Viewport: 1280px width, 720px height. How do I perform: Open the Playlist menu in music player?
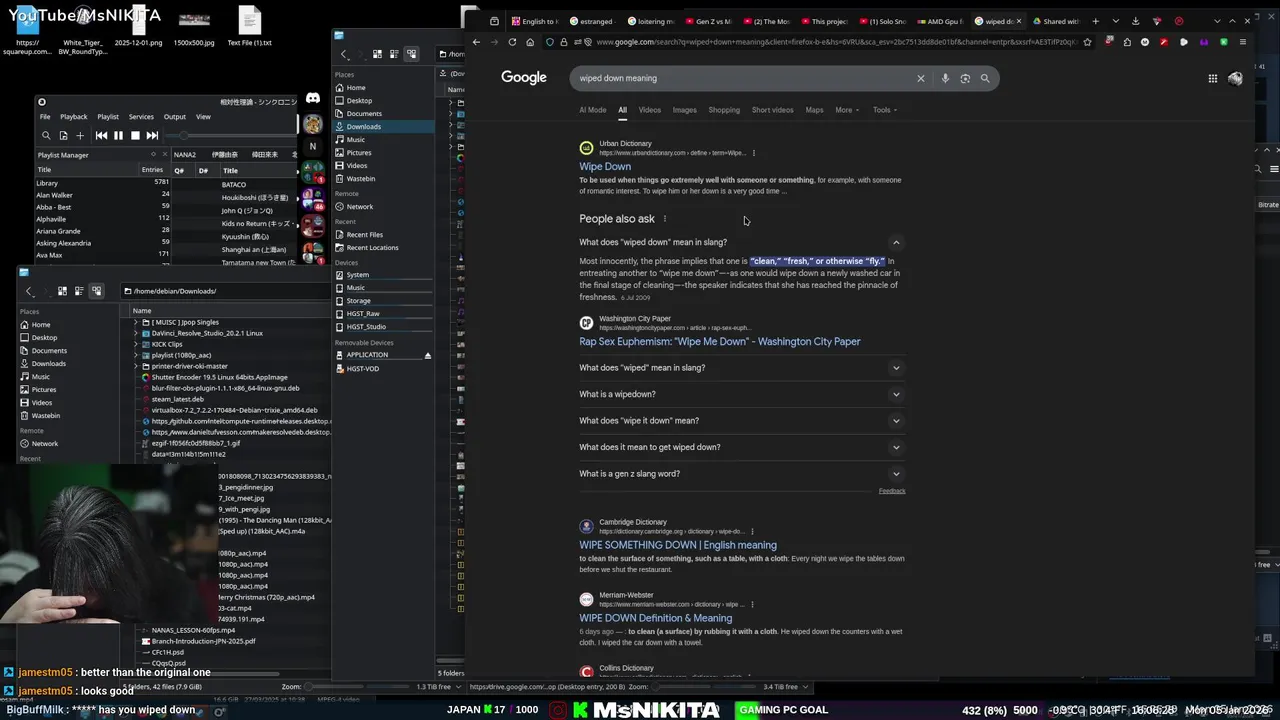(108, 116)
